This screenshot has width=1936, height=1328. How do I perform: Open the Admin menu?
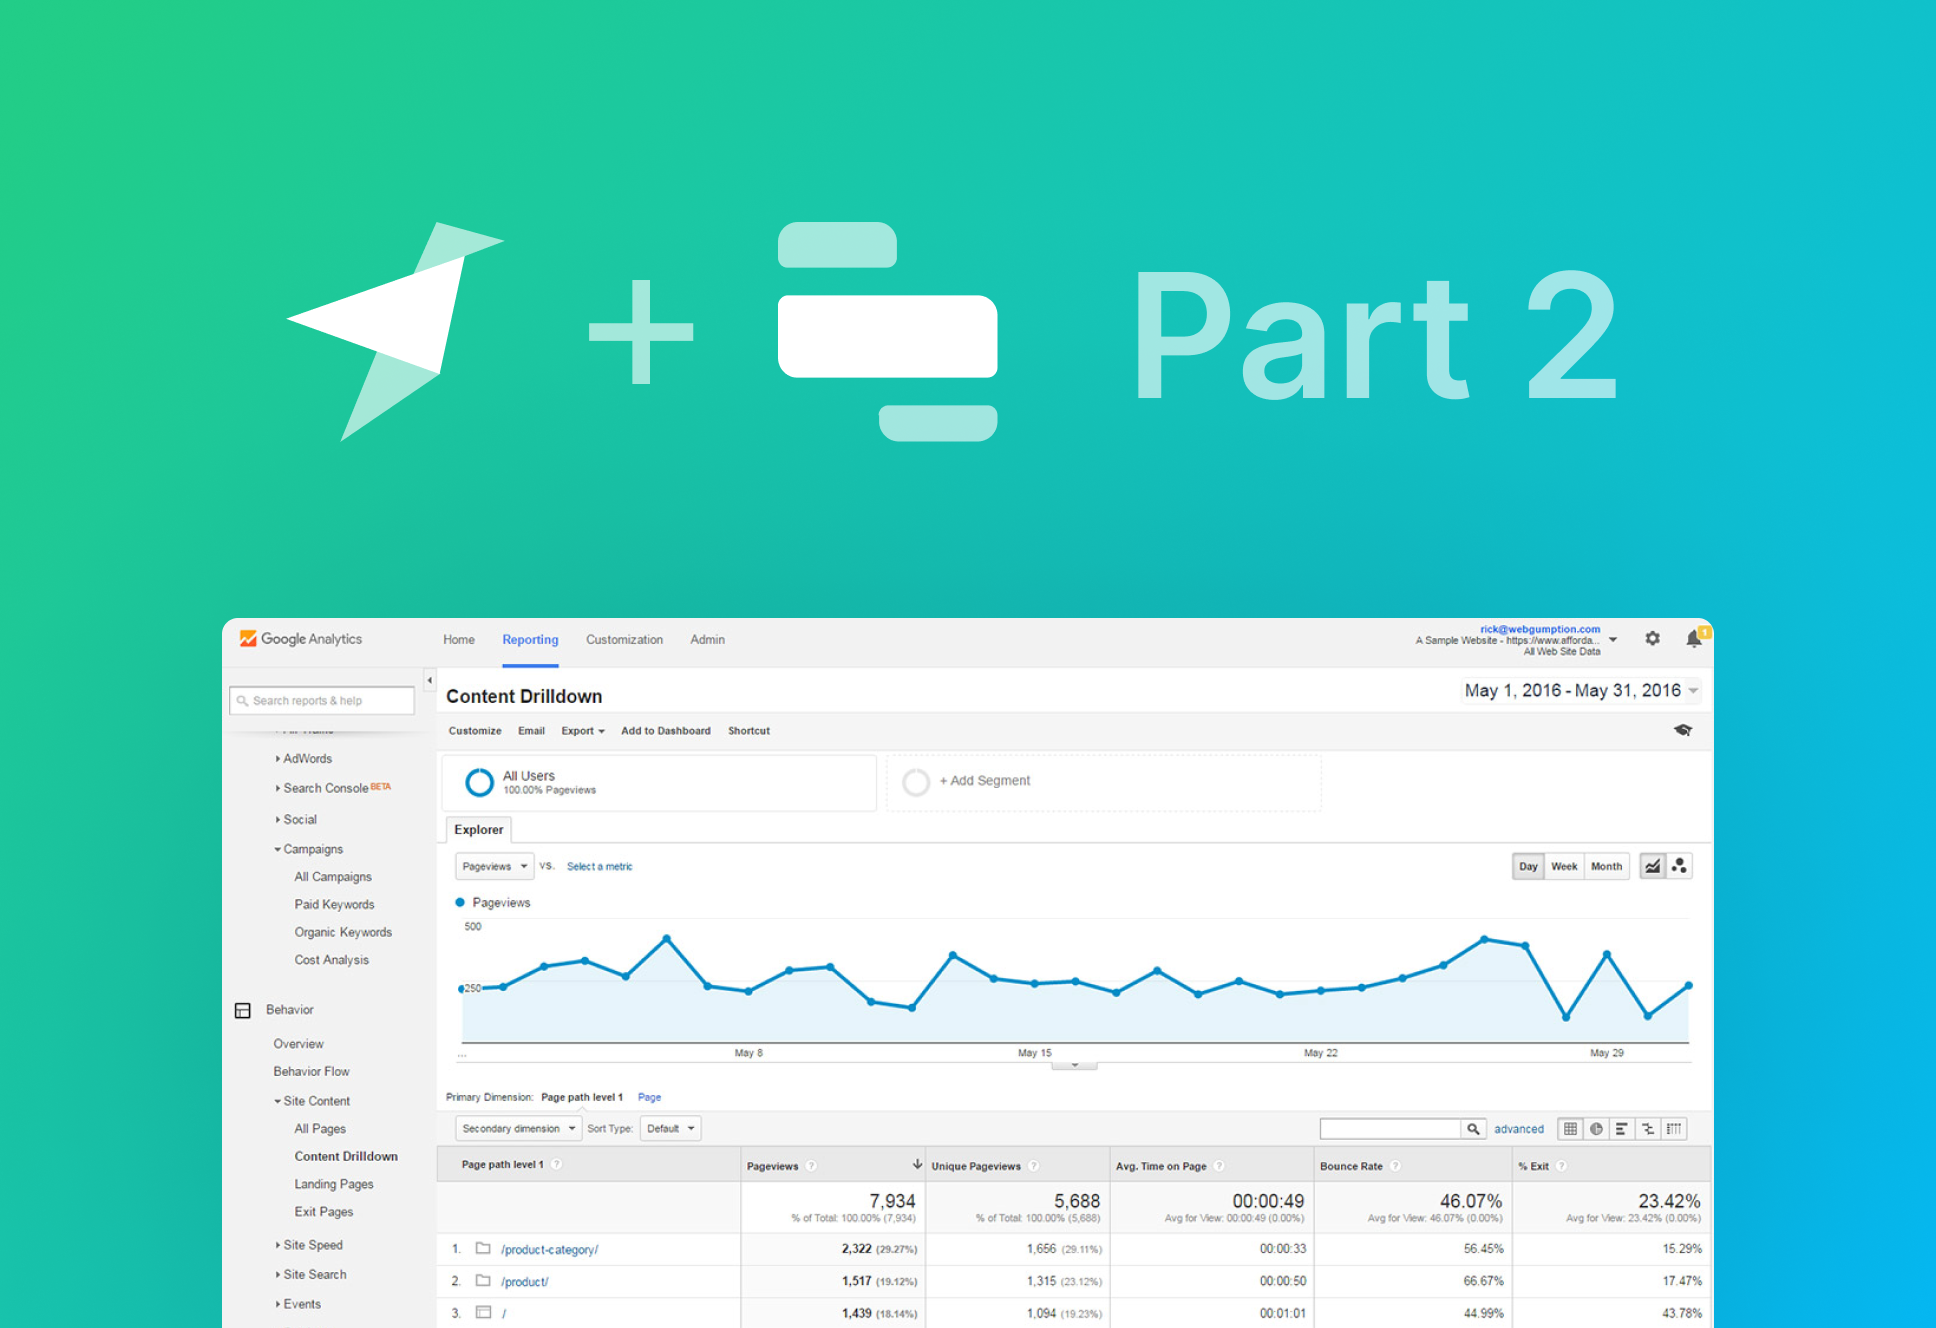coord(707,639)
